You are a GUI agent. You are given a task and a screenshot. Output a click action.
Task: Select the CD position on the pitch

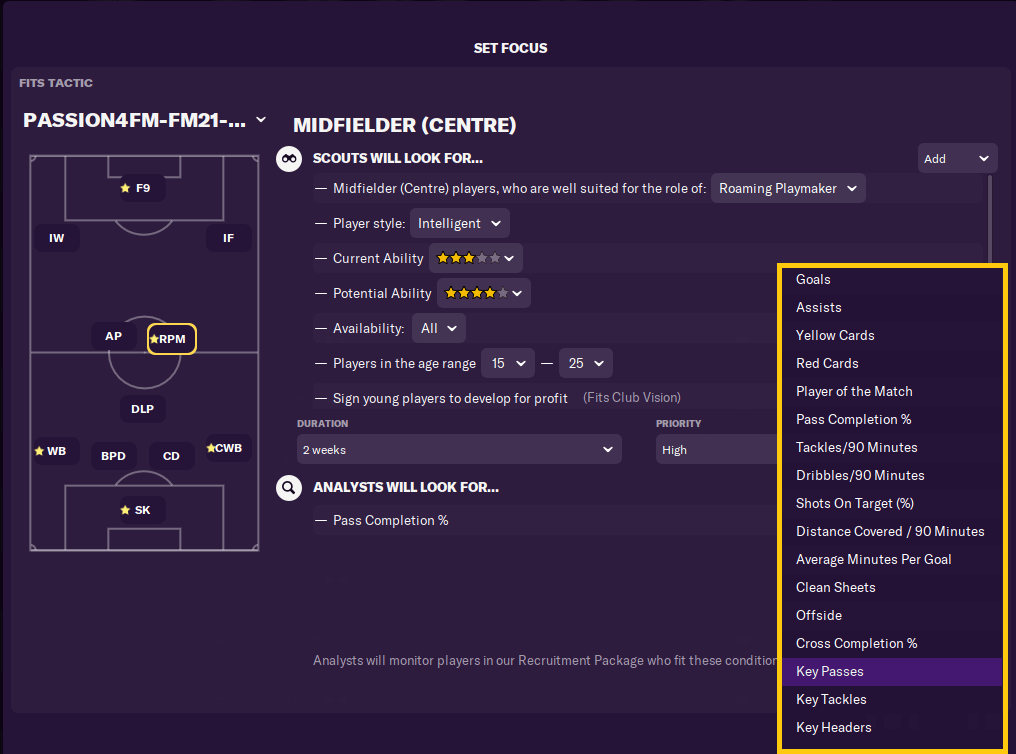pos(171,456)
